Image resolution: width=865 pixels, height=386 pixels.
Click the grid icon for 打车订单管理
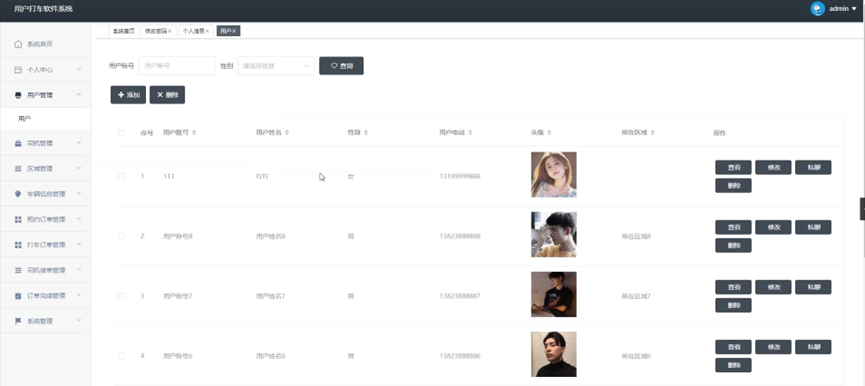pos(18,245)
